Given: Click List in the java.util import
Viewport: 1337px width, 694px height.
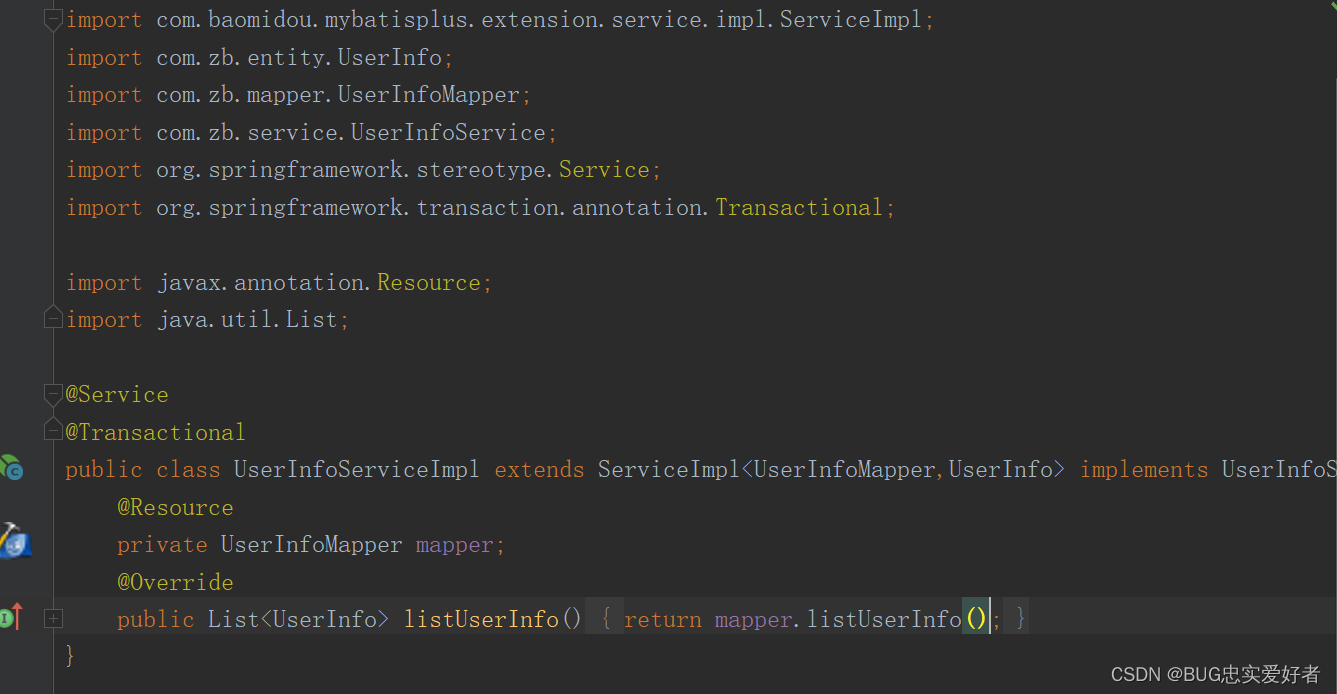Looking at the screenshot, I should coord(312,320).
